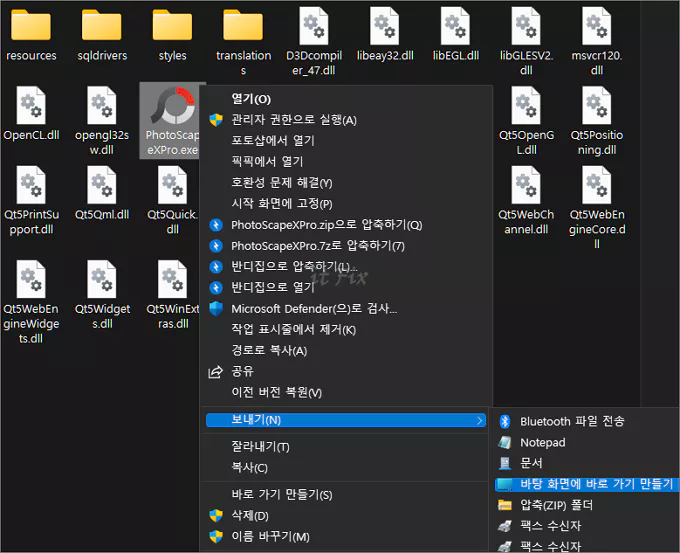Expand the 보내기(N) submenu arrow
The image size is (680, 553).
[479, 420]
